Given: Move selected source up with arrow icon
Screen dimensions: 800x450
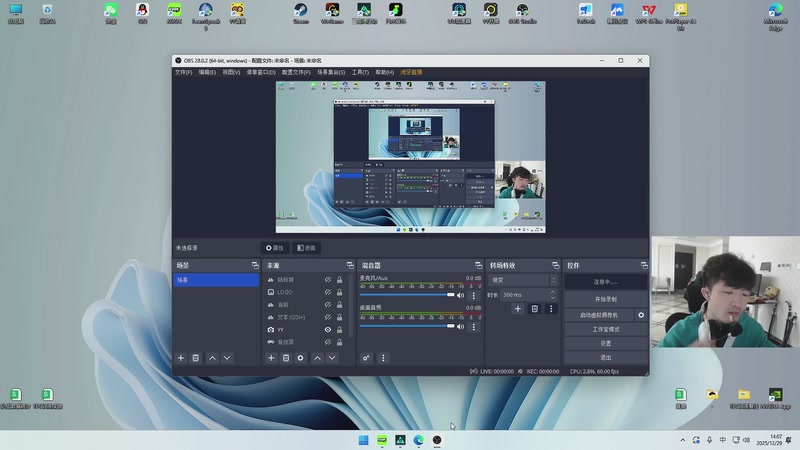Looking at the screenshot, I should pyautogui.click(x=318, y=358).
